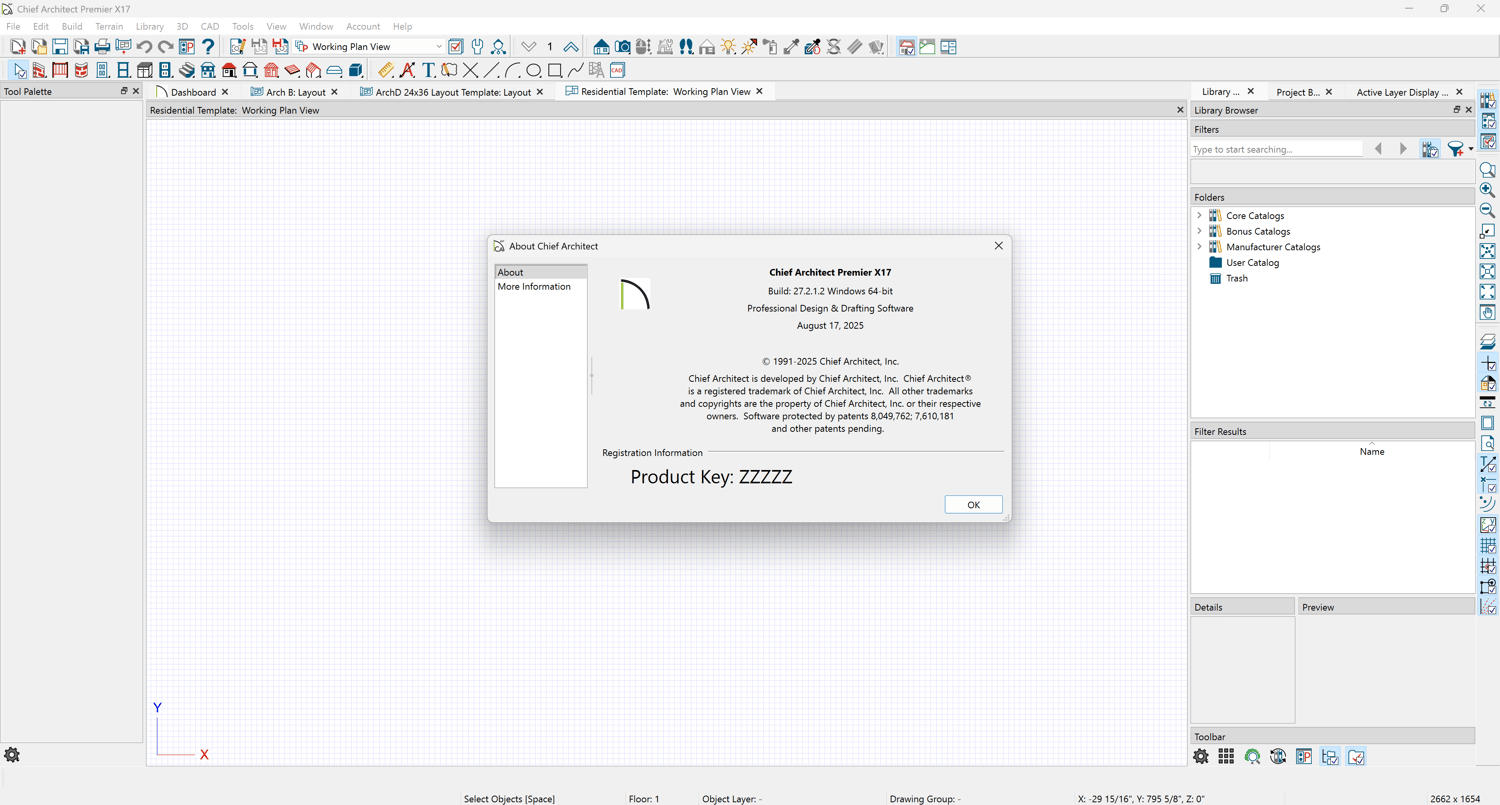Close the About Chief Architect dialog
Screen dimensions: 1500x805
tap(998, 246)
